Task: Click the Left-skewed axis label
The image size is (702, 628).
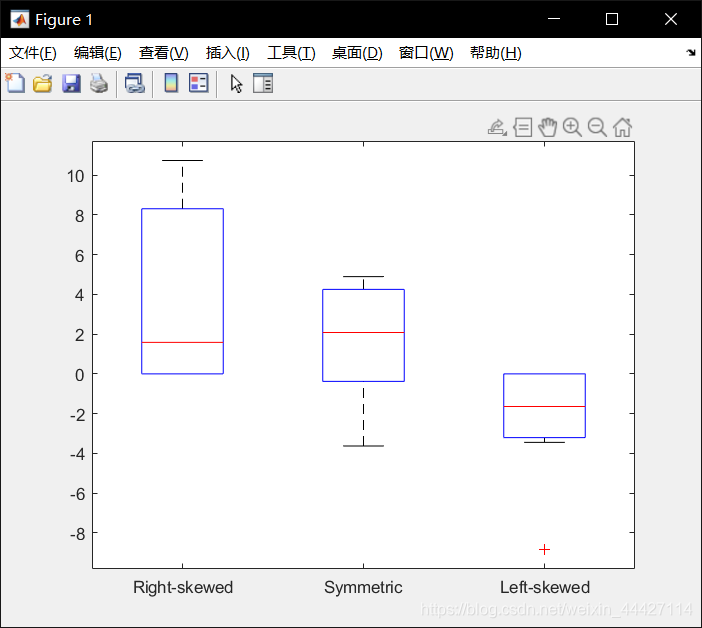Action: 545,587
